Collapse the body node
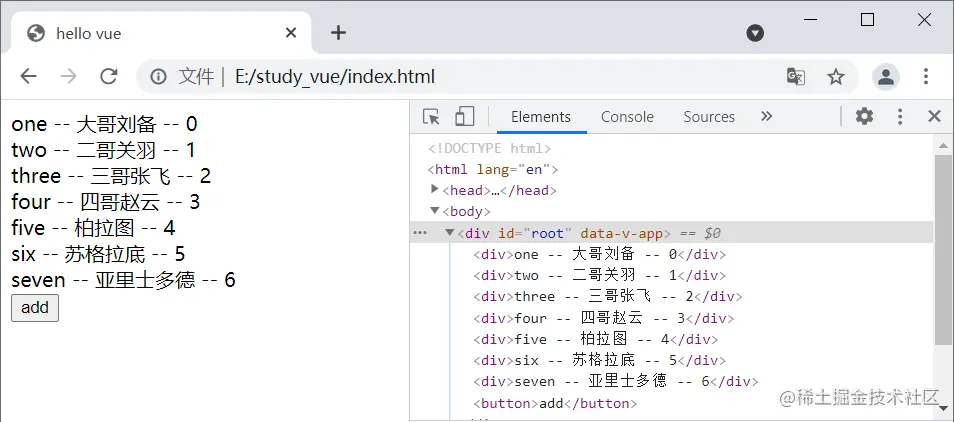This screenshot has width=954, height=422. click(x=434, y=211)
